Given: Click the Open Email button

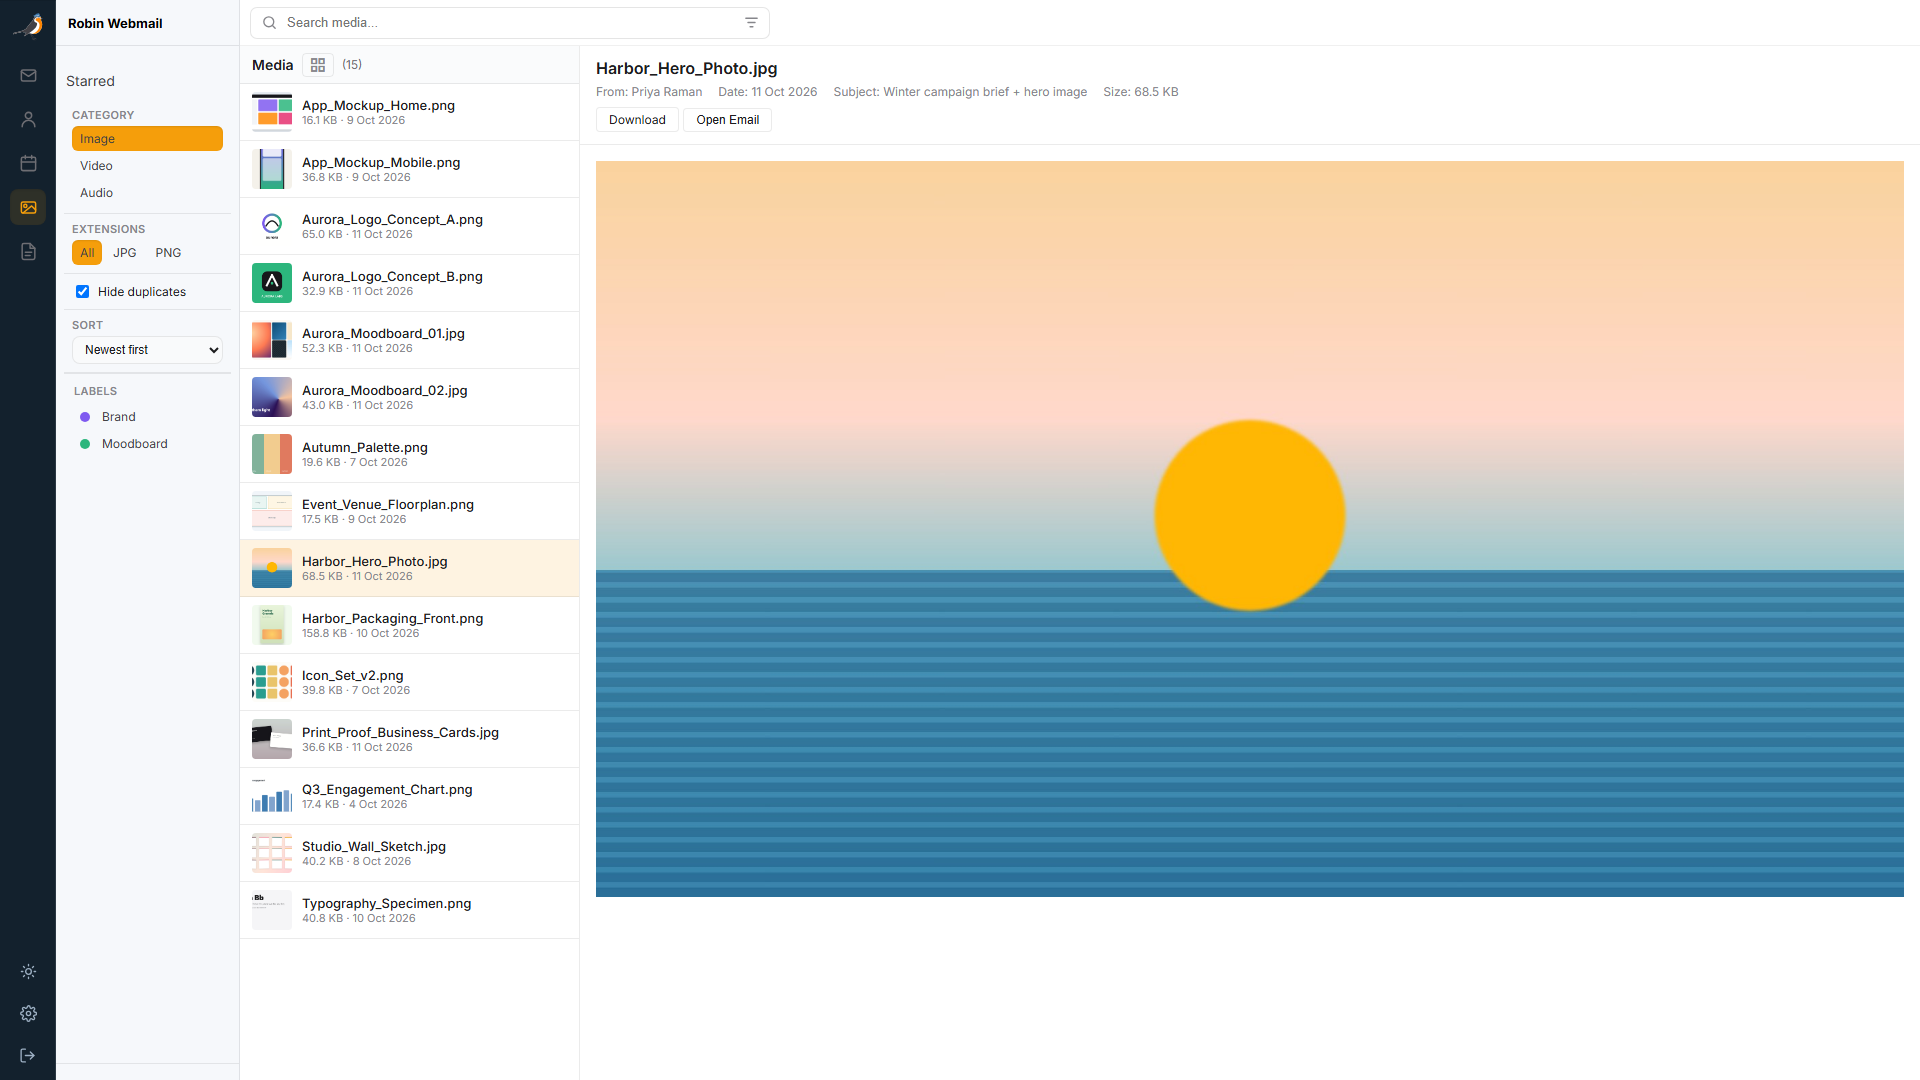Looking at the screenshot, I should point(727,120).
